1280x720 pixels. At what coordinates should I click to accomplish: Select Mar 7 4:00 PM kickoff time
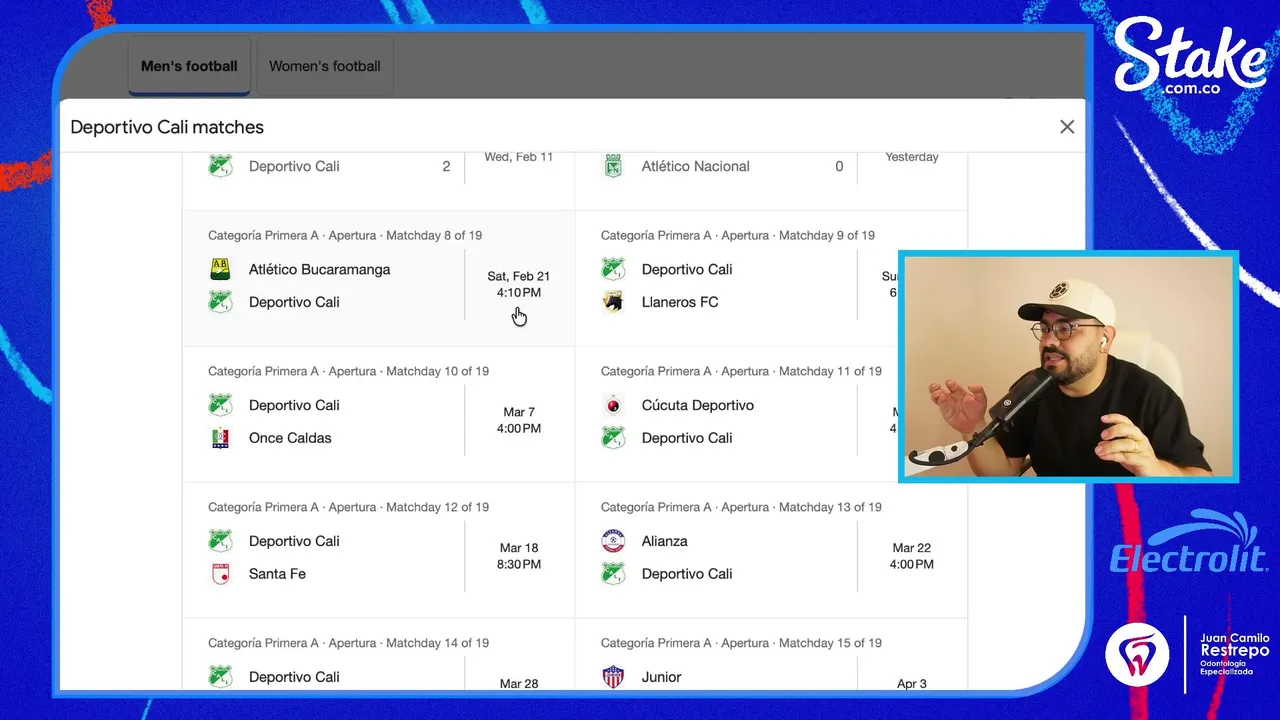click(519, 420)
